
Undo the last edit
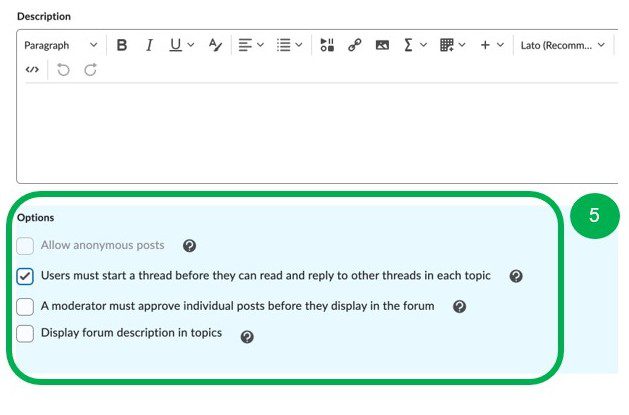pos(64,70)
